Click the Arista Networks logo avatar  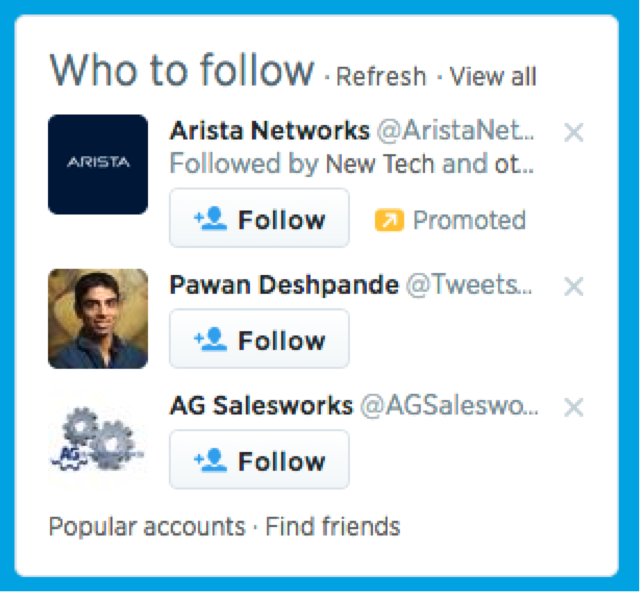click(98, 164)
